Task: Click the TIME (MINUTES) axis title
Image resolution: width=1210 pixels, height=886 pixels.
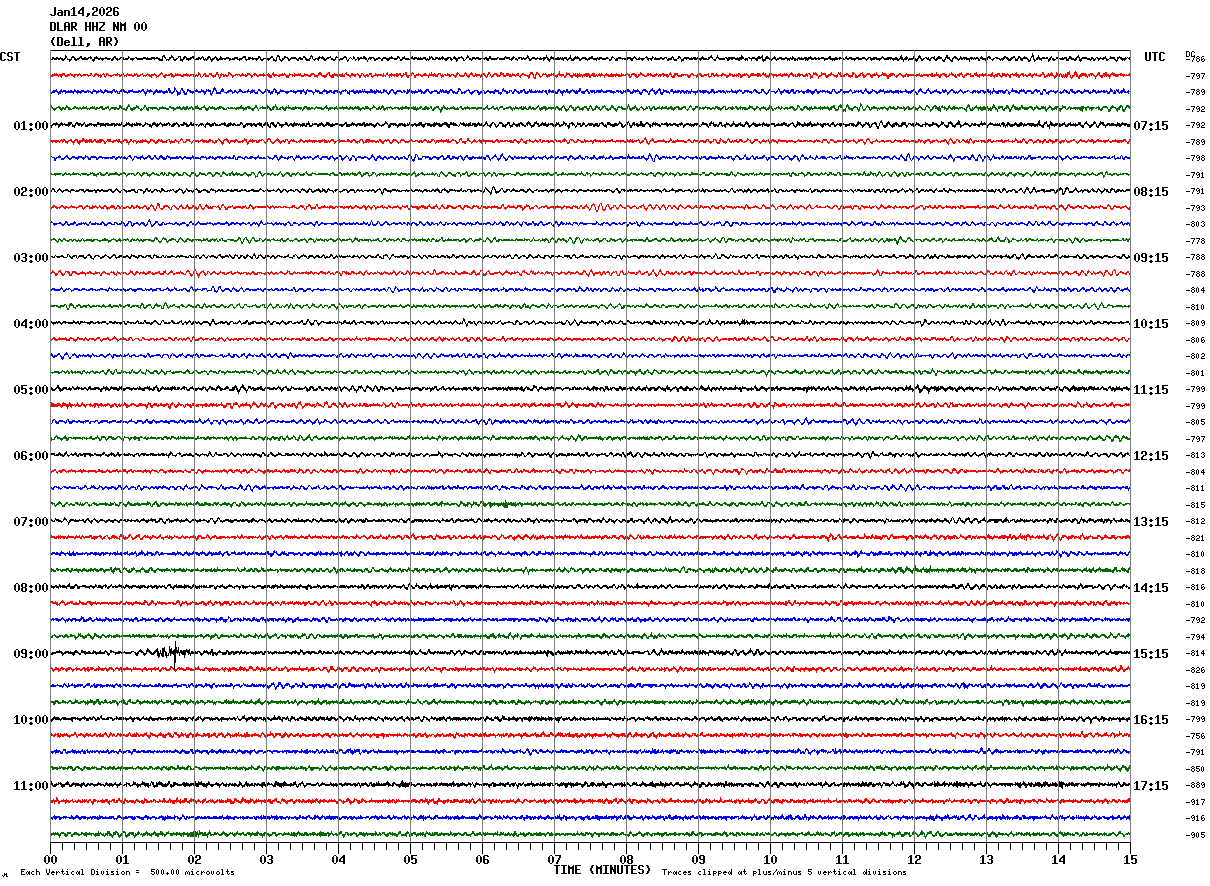Action: point(602,870)
